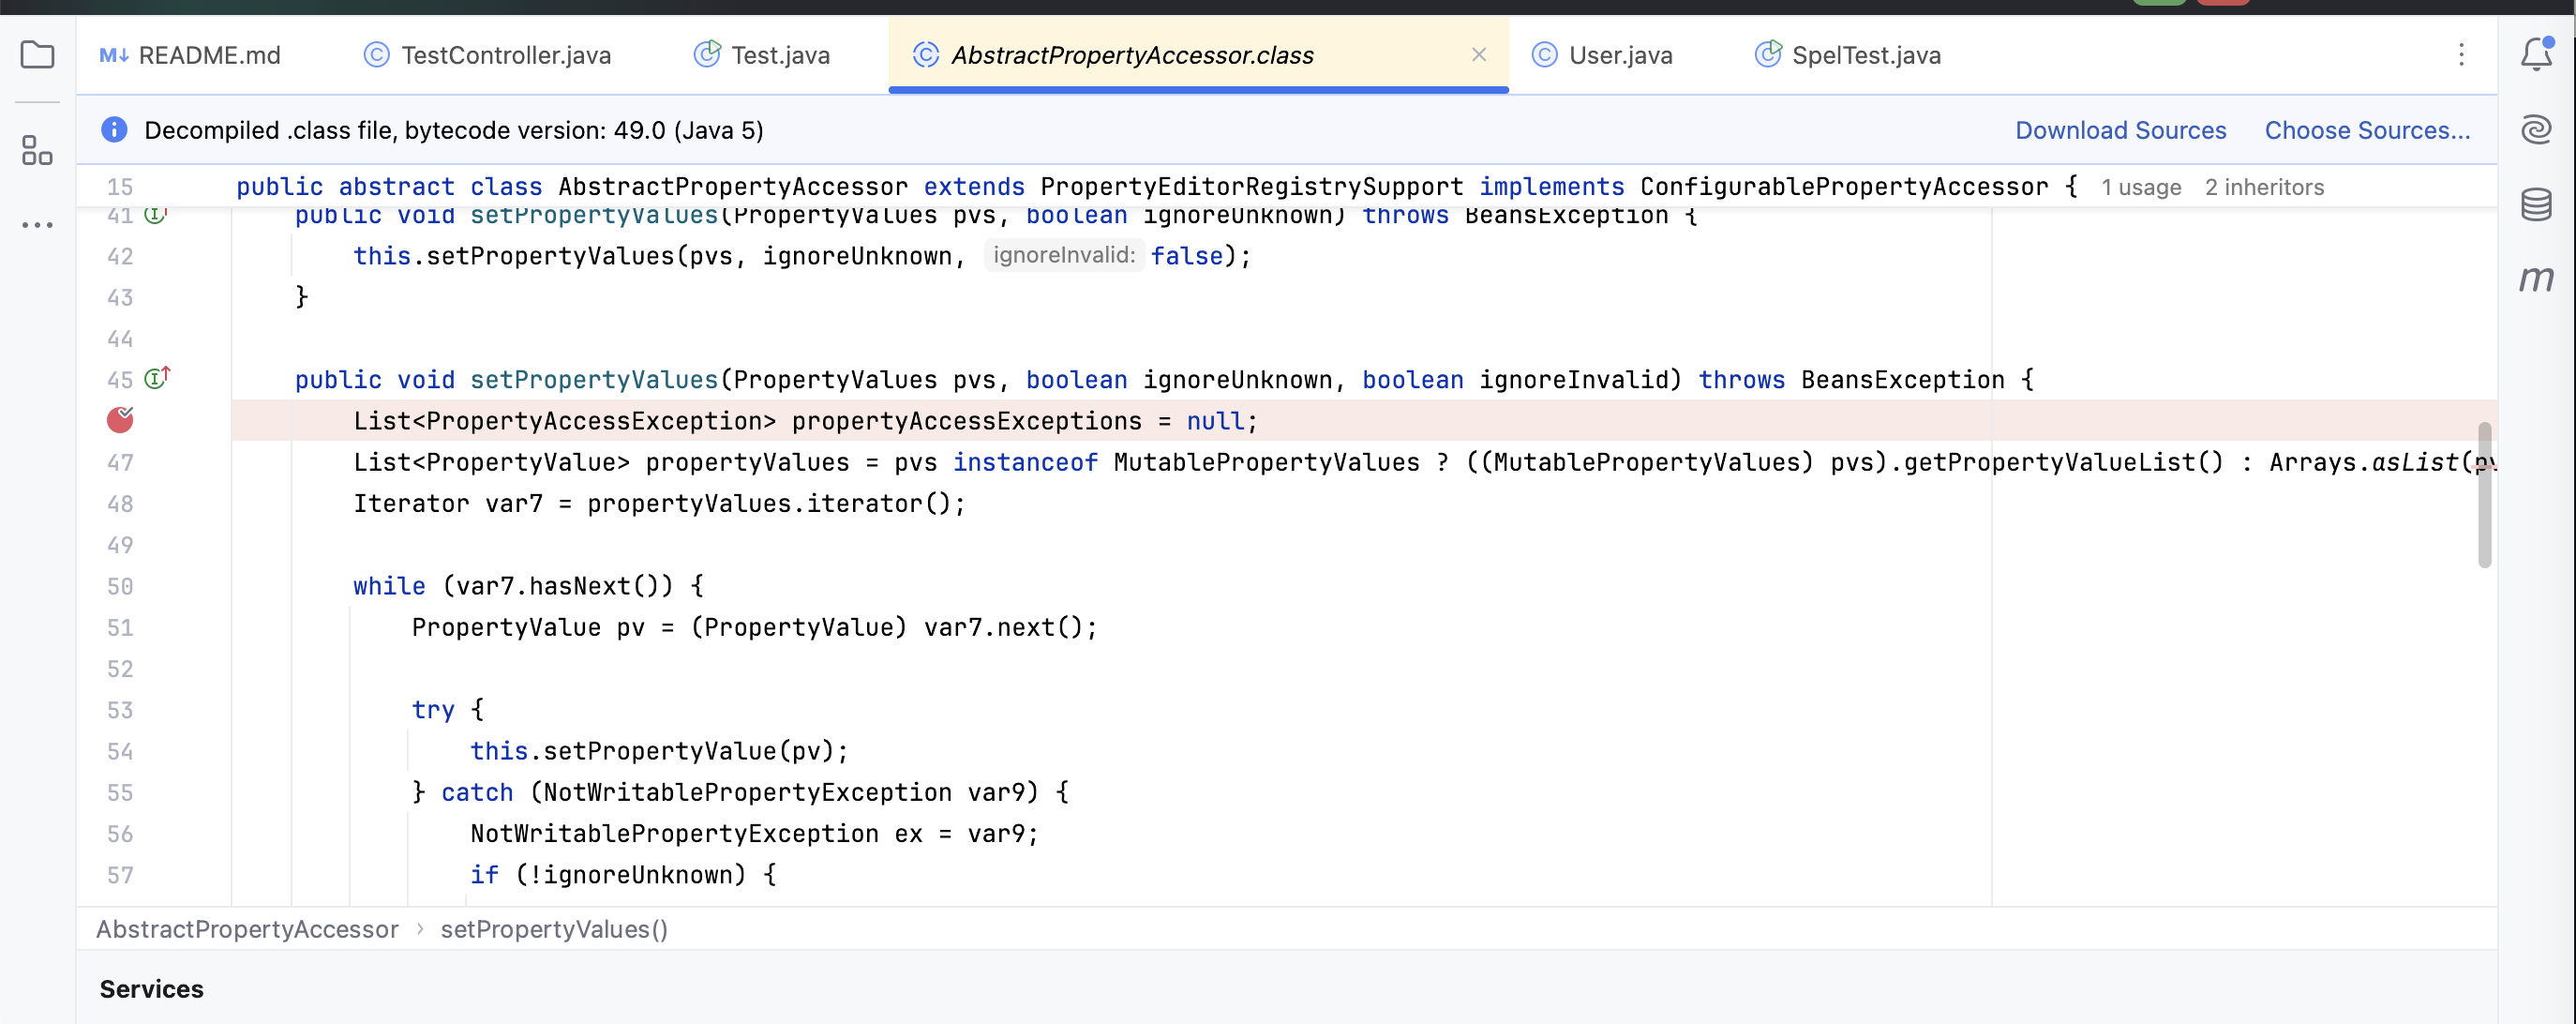
Task: Open the Database tool window
Action: point(2535,204)
